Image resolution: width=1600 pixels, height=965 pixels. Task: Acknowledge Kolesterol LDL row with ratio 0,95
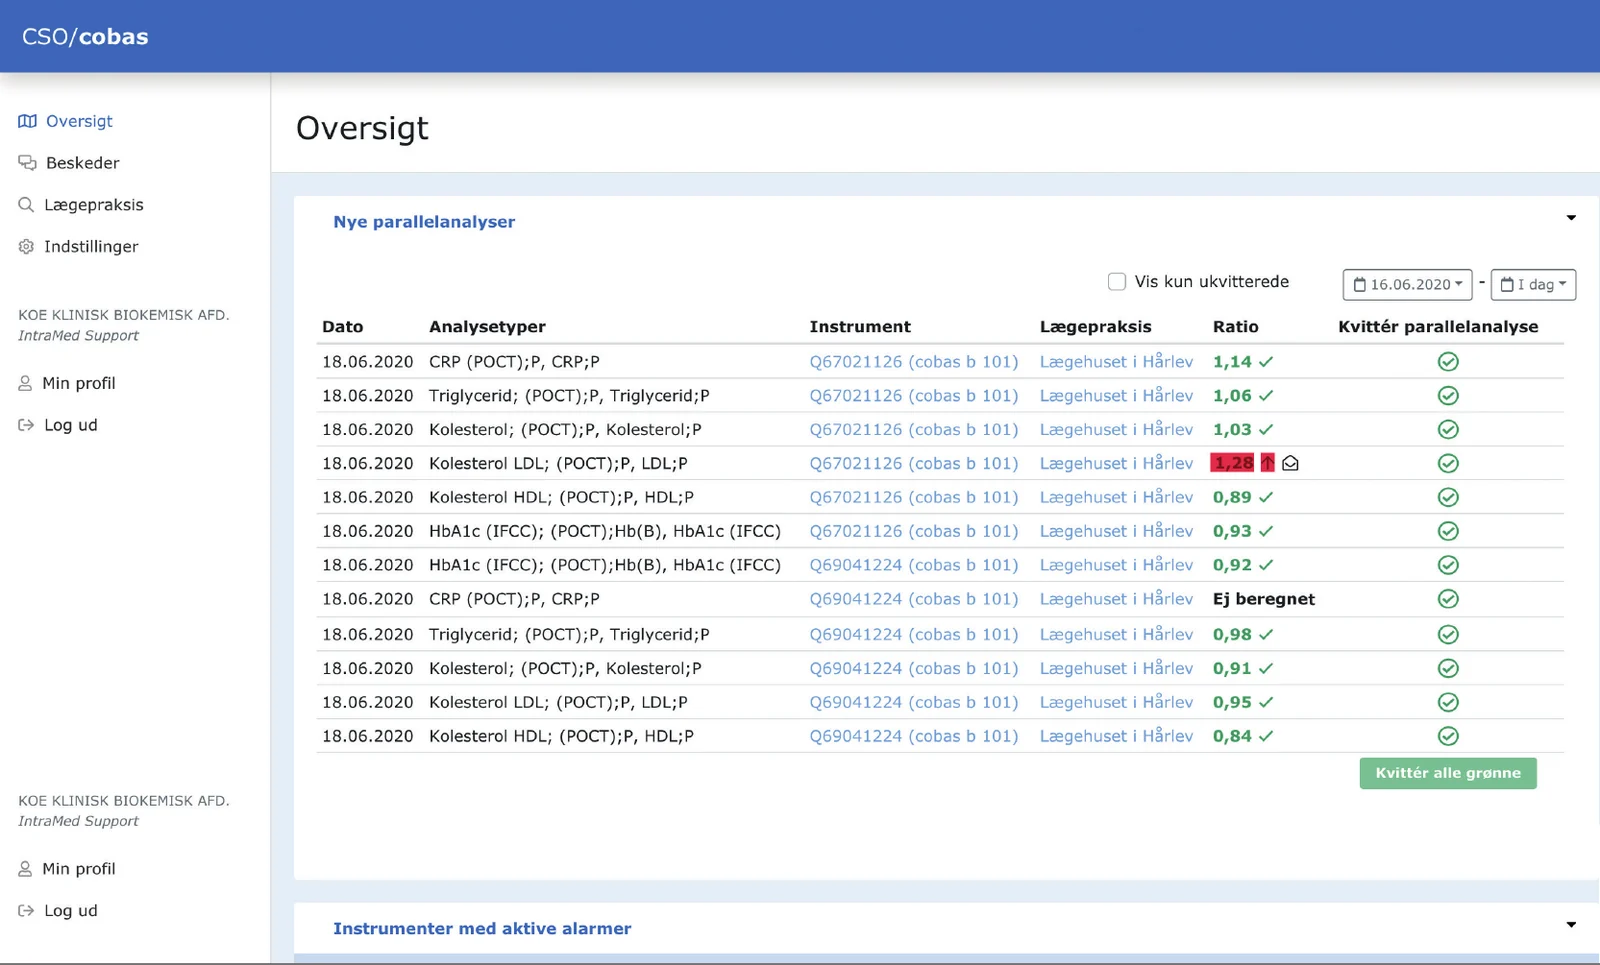coord(1447,703)
